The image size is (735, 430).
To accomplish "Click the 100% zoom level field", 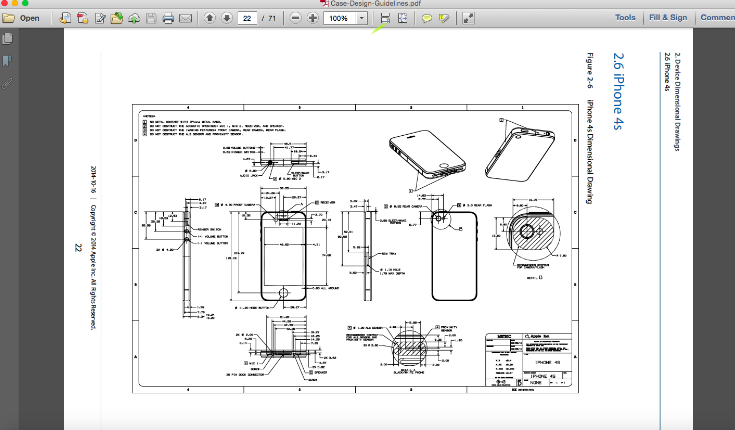I will tap(340, 18).
